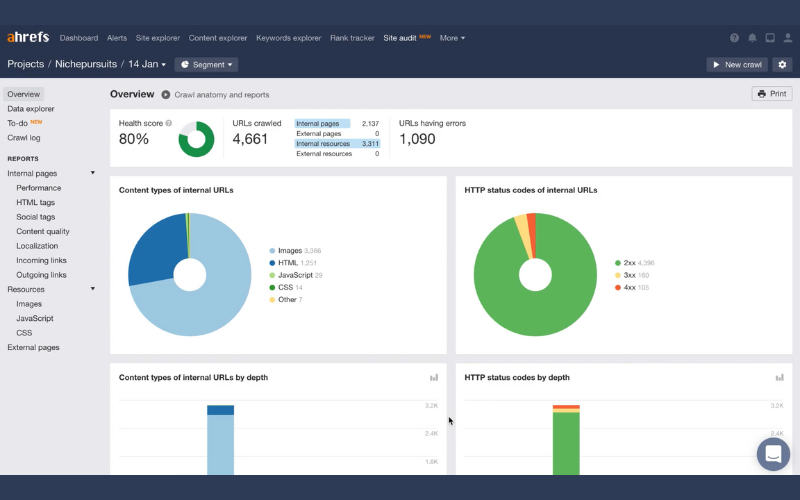Click the monitor icon in top bar
Screen dimensions: 800x500
tap(770, 38)
